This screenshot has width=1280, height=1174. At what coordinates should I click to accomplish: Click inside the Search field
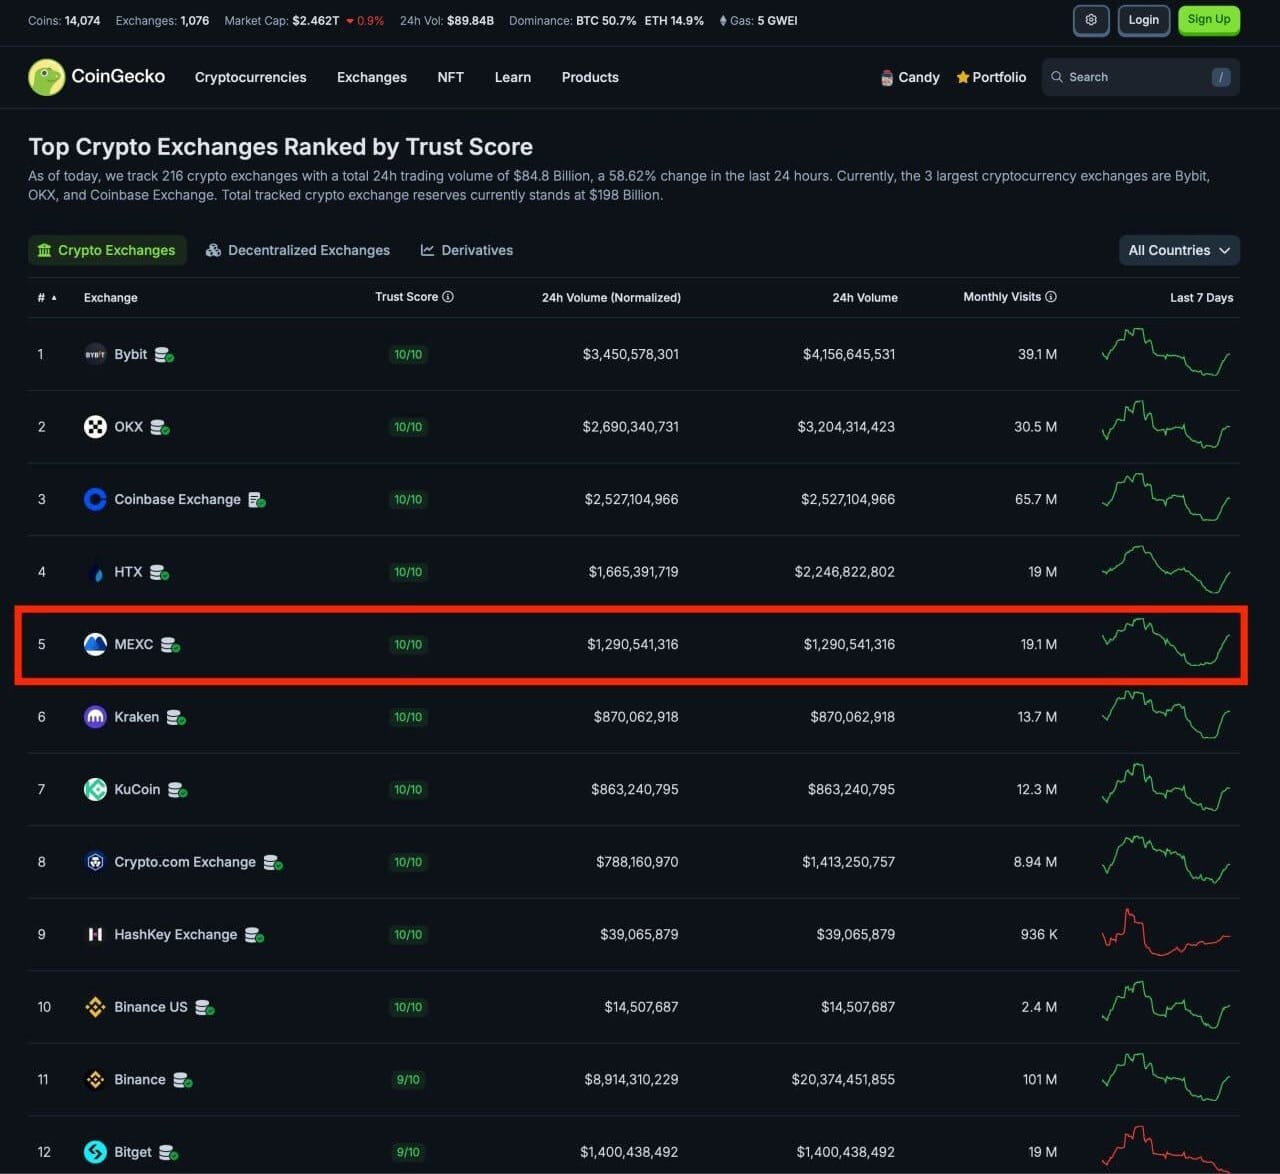pos(1130,77)
